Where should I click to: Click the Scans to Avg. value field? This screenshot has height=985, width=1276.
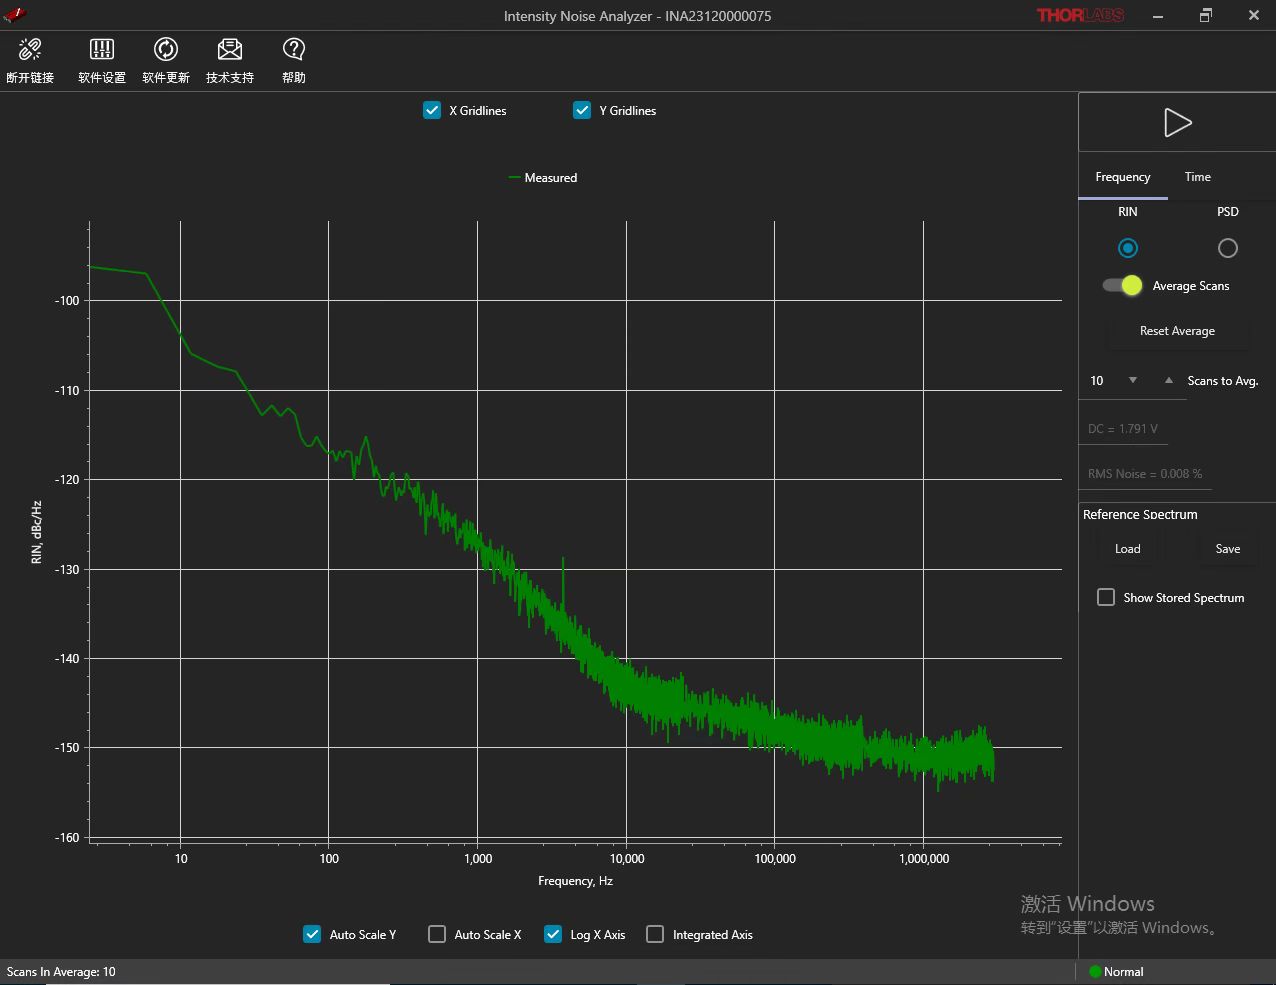tap(1100, 381)
